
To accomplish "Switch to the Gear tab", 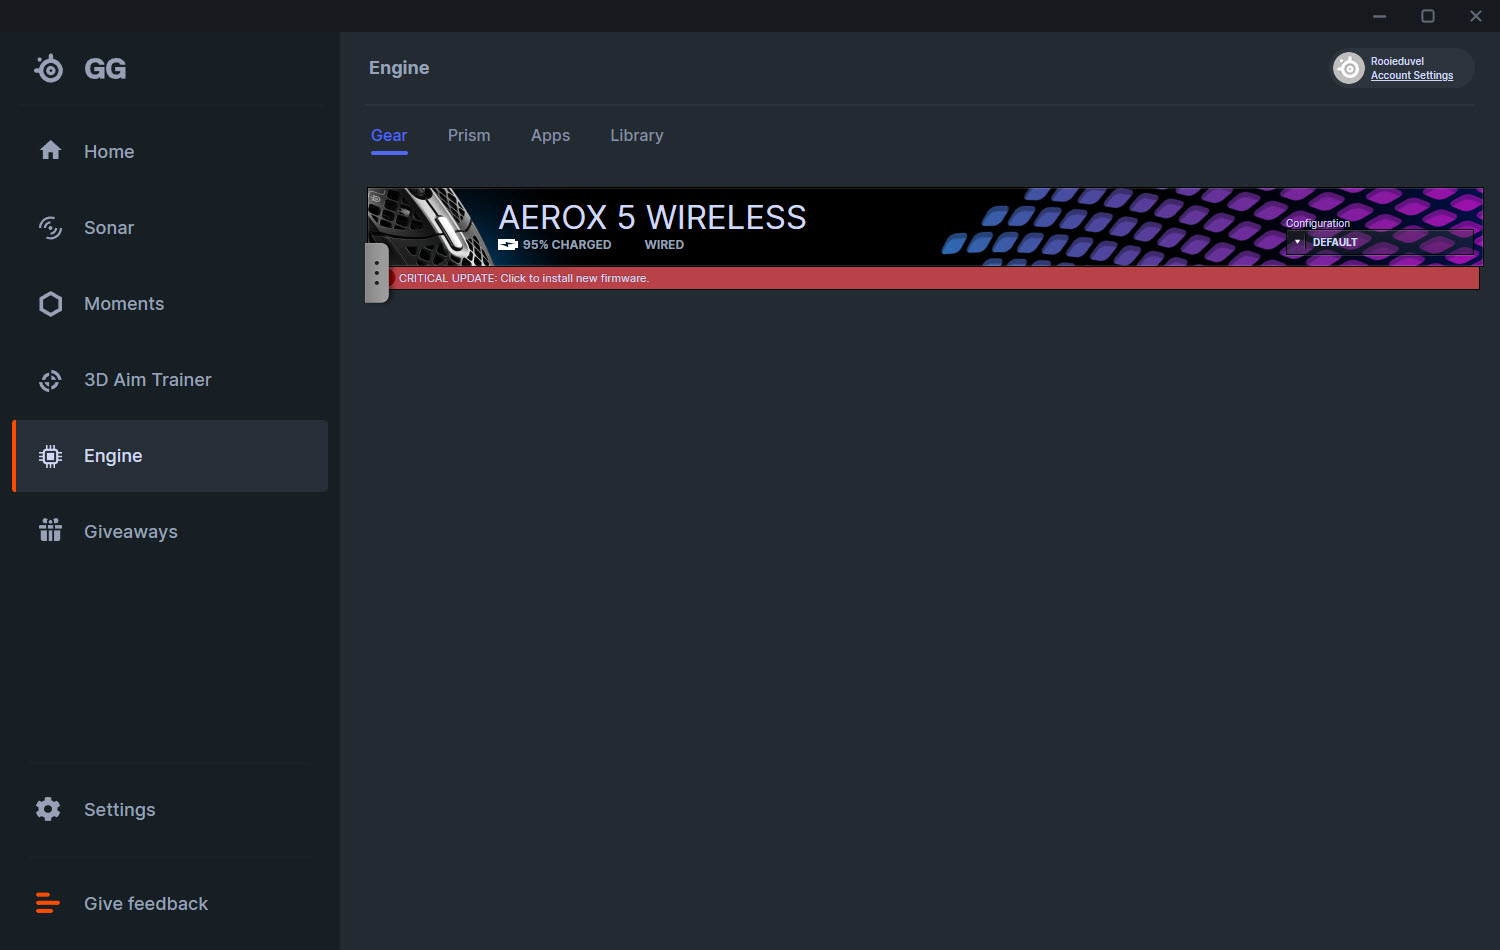I will 389,136.
